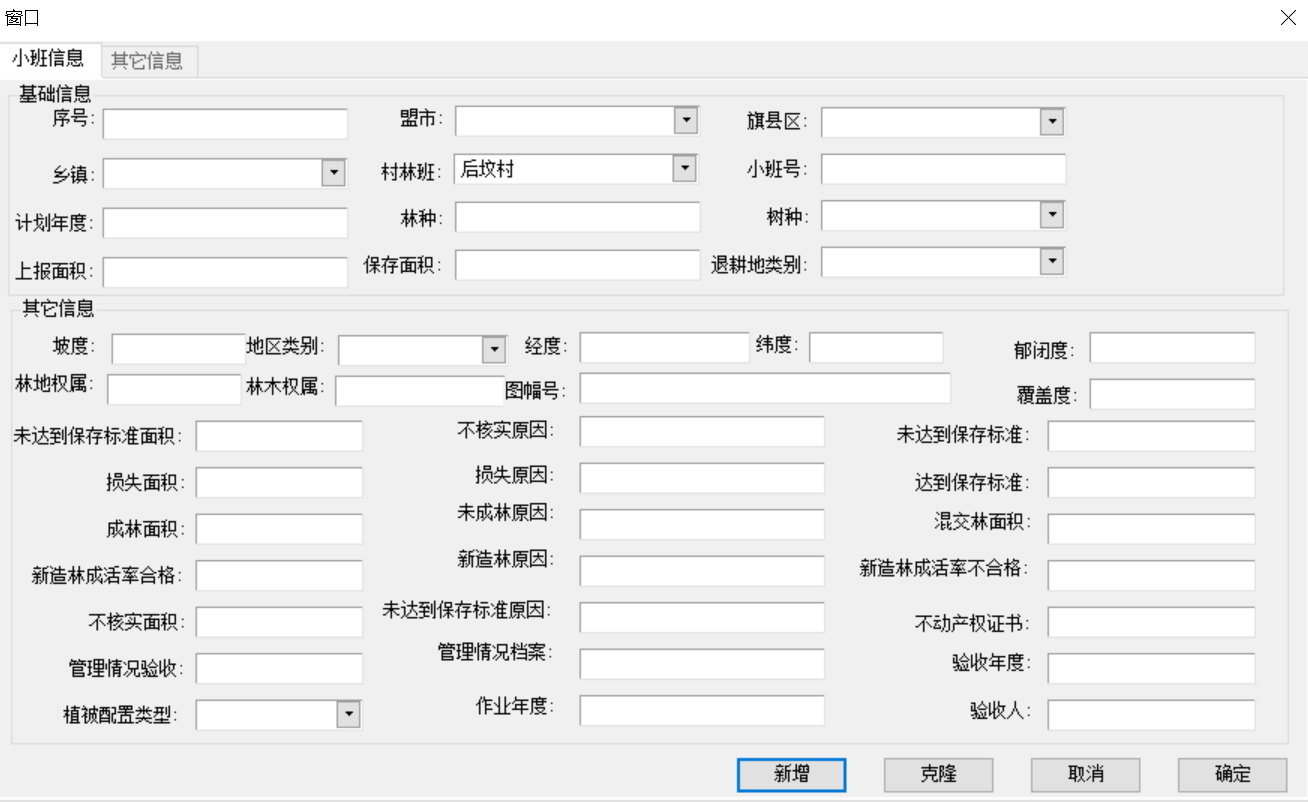The width and height of the screenshot is (1308, 802).
Task: Click the 经度 input field
Action: click(664, 348)
